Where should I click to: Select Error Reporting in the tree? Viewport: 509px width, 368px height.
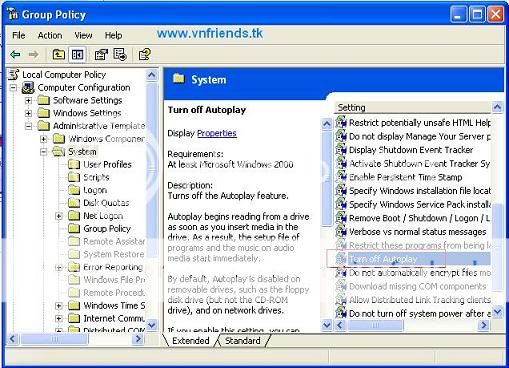pyautogui.click(x=113, y=267)
